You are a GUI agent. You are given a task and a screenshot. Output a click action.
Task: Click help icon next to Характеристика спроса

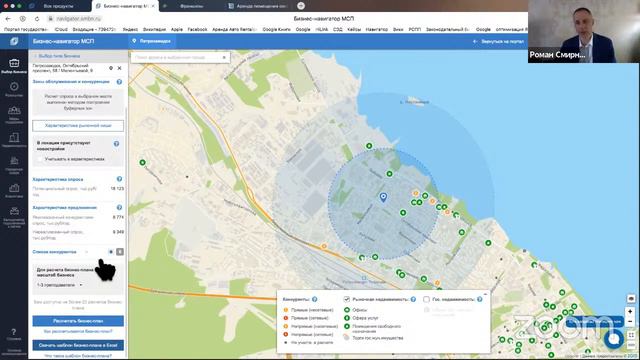(x=119, y=179)
